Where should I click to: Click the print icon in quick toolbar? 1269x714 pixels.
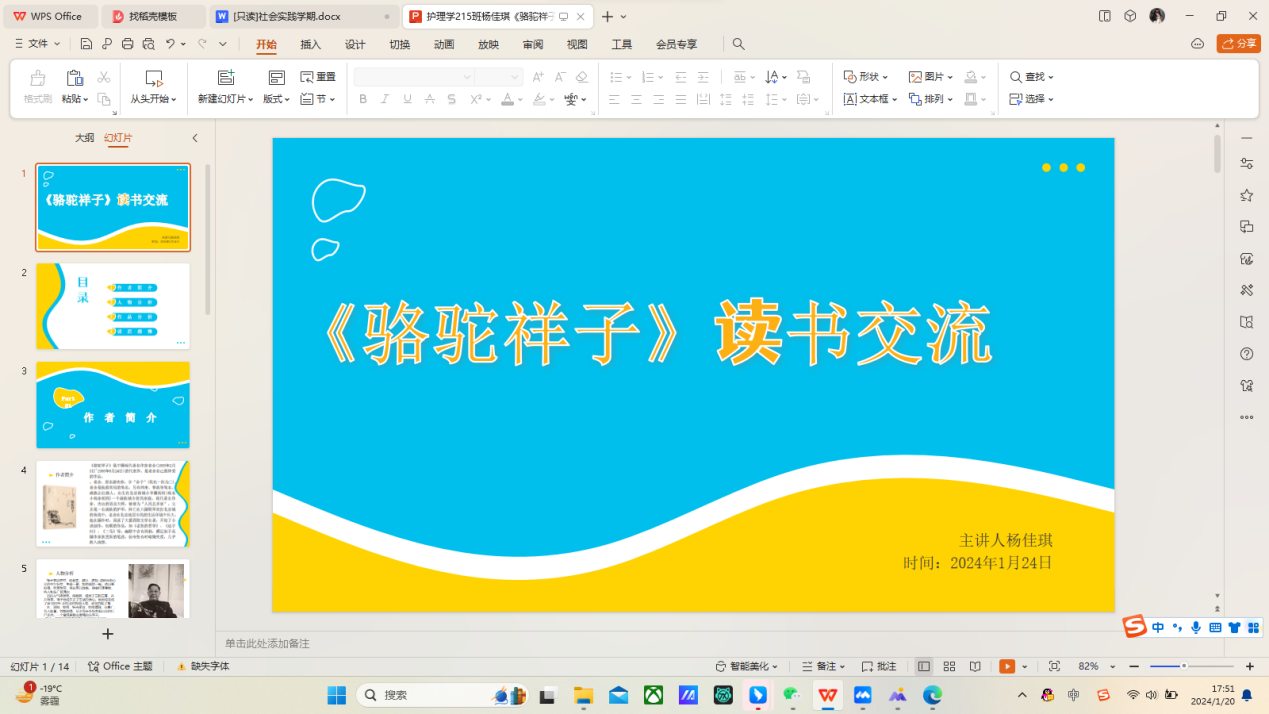coord(127,44)
